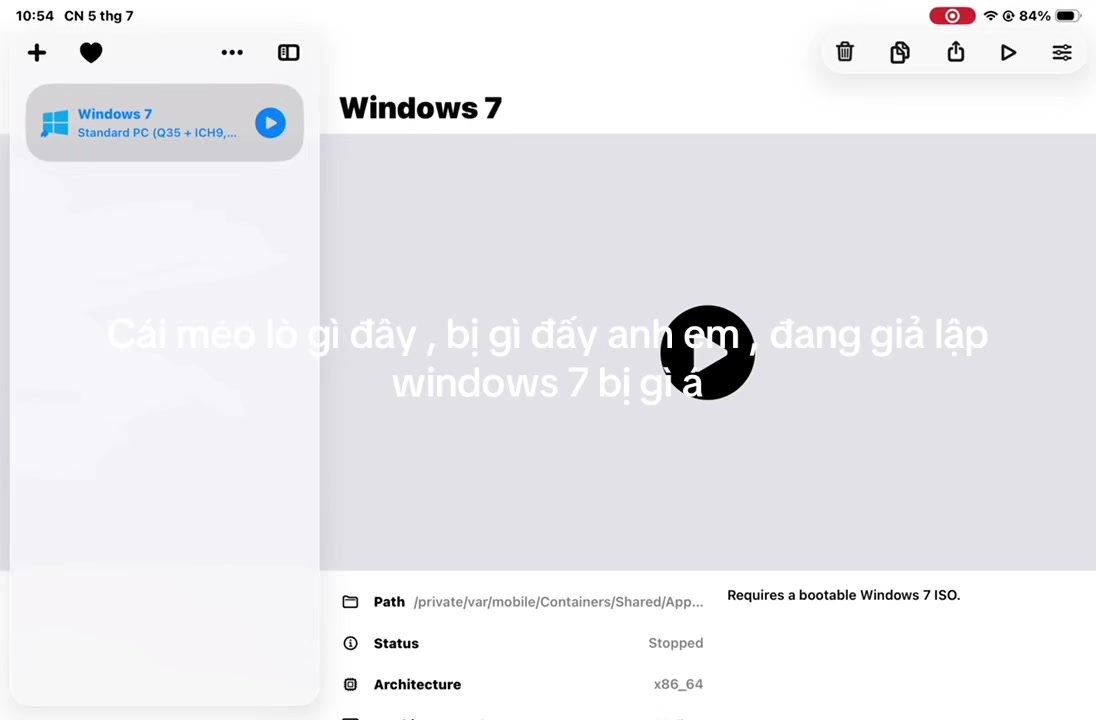Click the Windows 7 title heading

421,108
